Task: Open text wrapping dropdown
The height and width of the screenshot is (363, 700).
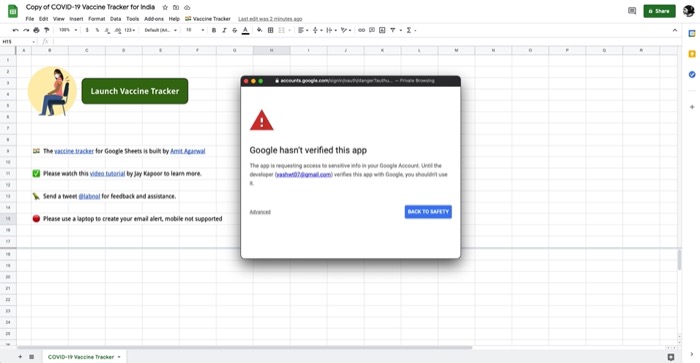Action: (x=331, y=30)
